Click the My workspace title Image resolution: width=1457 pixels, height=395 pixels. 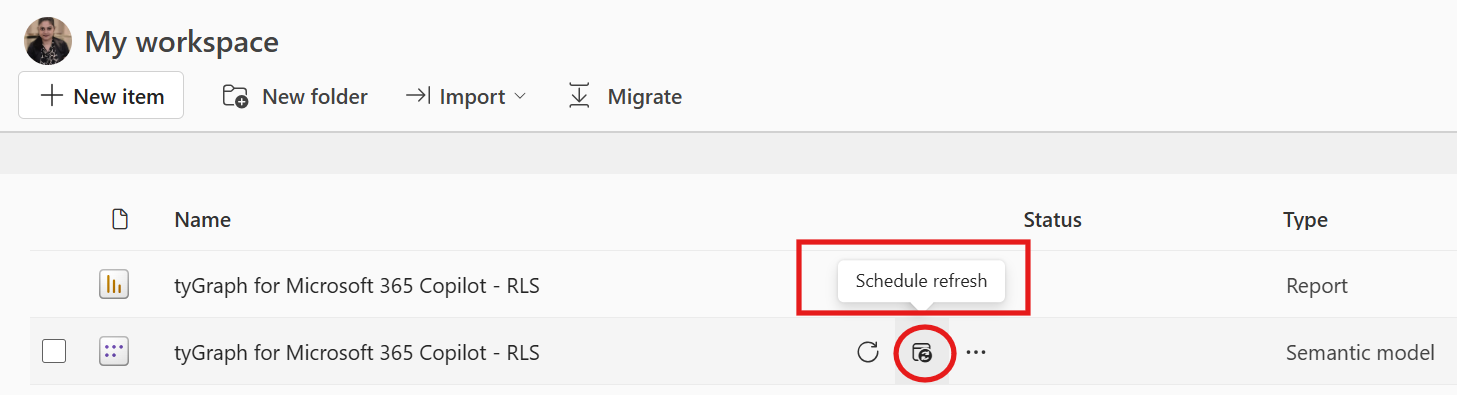(182, 42)
